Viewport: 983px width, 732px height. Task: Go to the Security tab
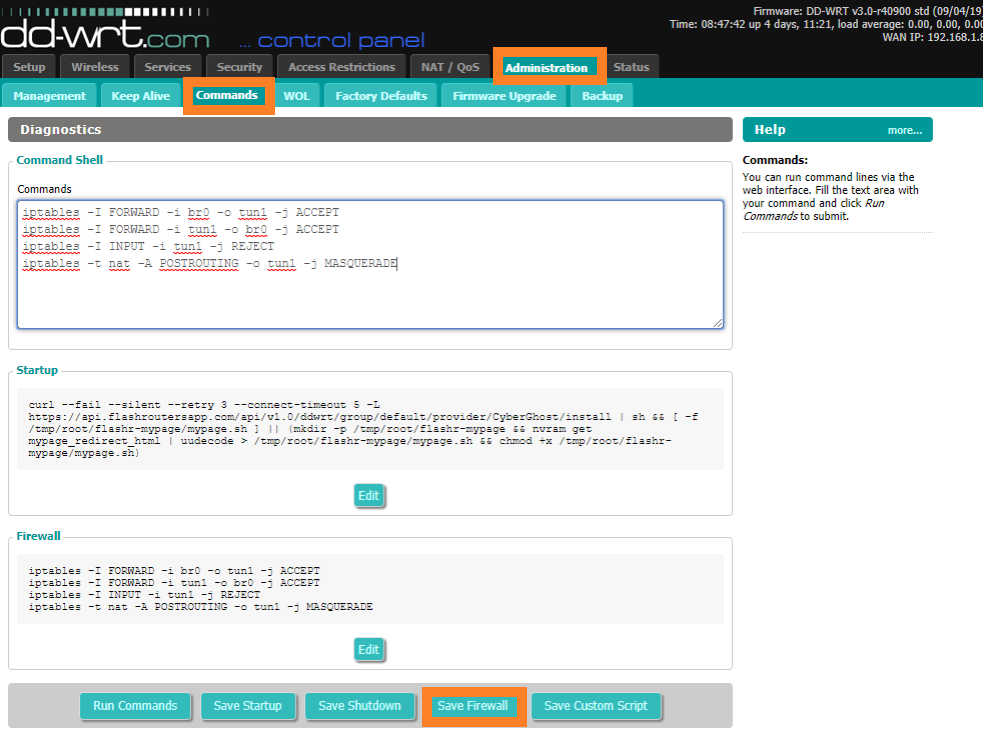[x=239, y=67]
